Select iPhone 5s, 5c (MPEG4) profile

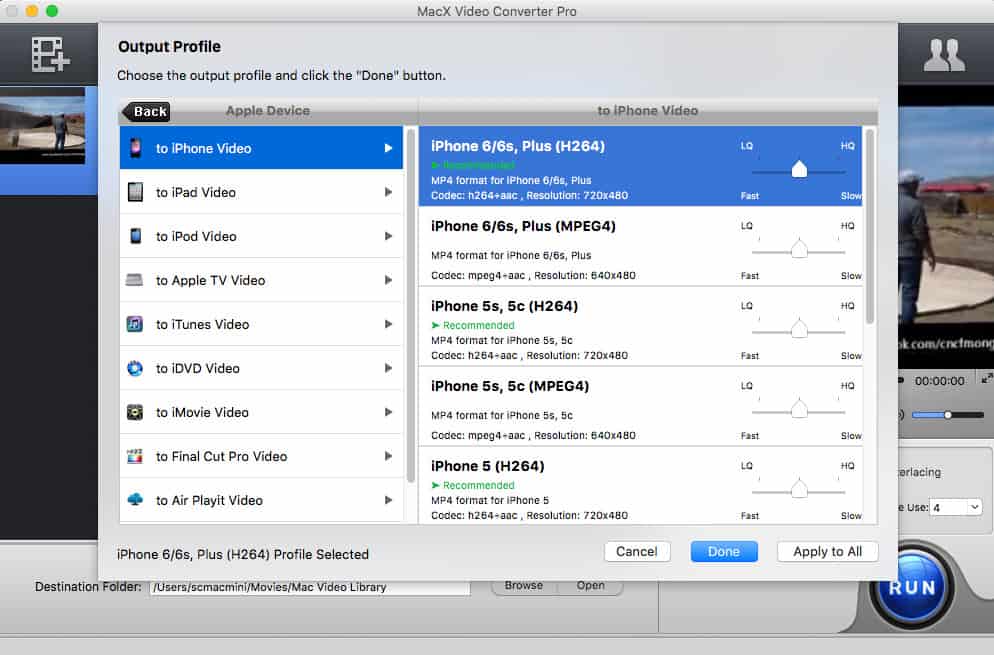[640, 406]
